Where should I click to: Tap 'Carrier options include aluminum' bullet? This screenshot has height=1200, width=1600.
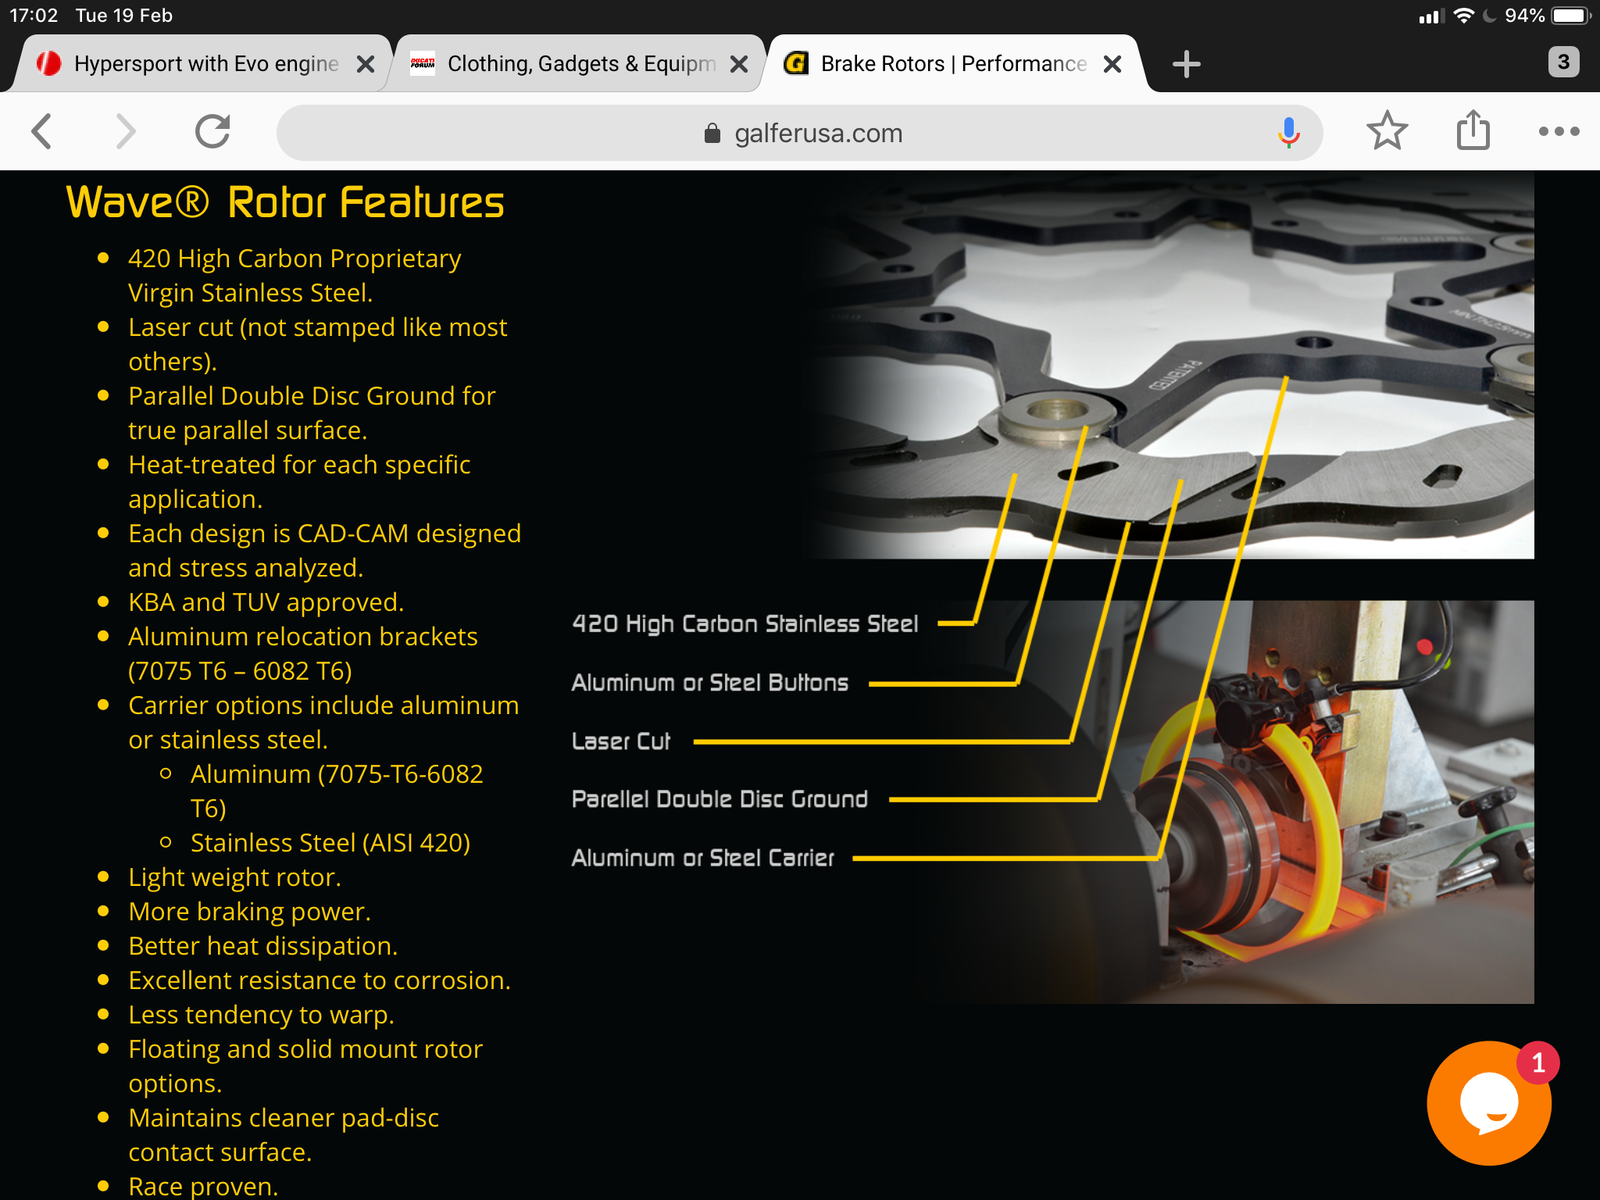pos(323,722)
